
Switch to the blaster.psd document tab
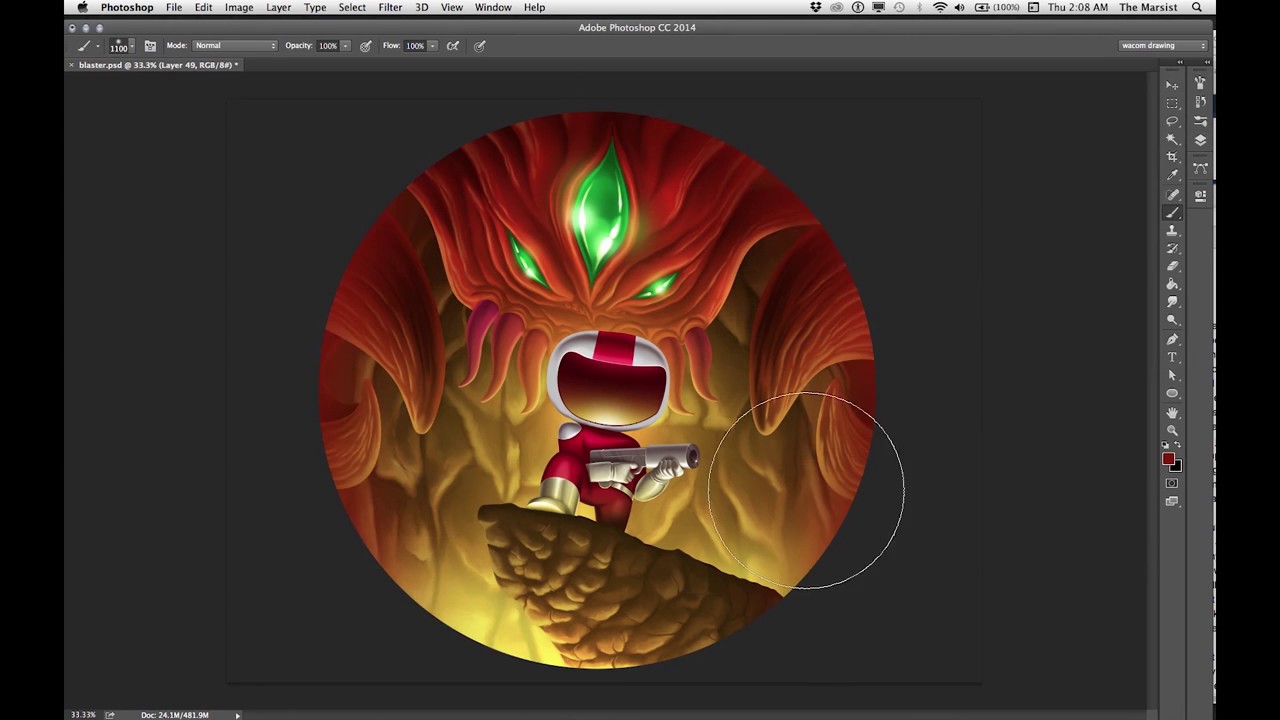[x=157, y=65]
